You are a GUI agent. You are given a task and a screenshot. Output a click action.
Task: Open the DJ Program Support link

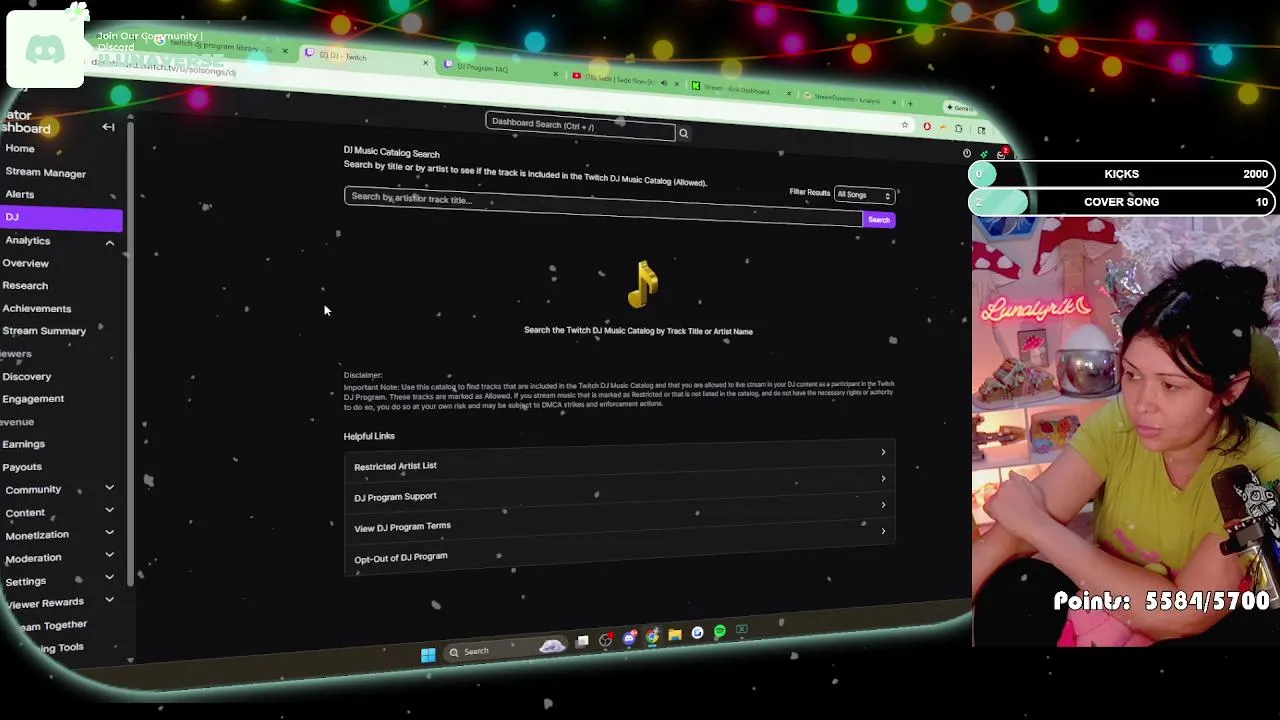[395, 496]
